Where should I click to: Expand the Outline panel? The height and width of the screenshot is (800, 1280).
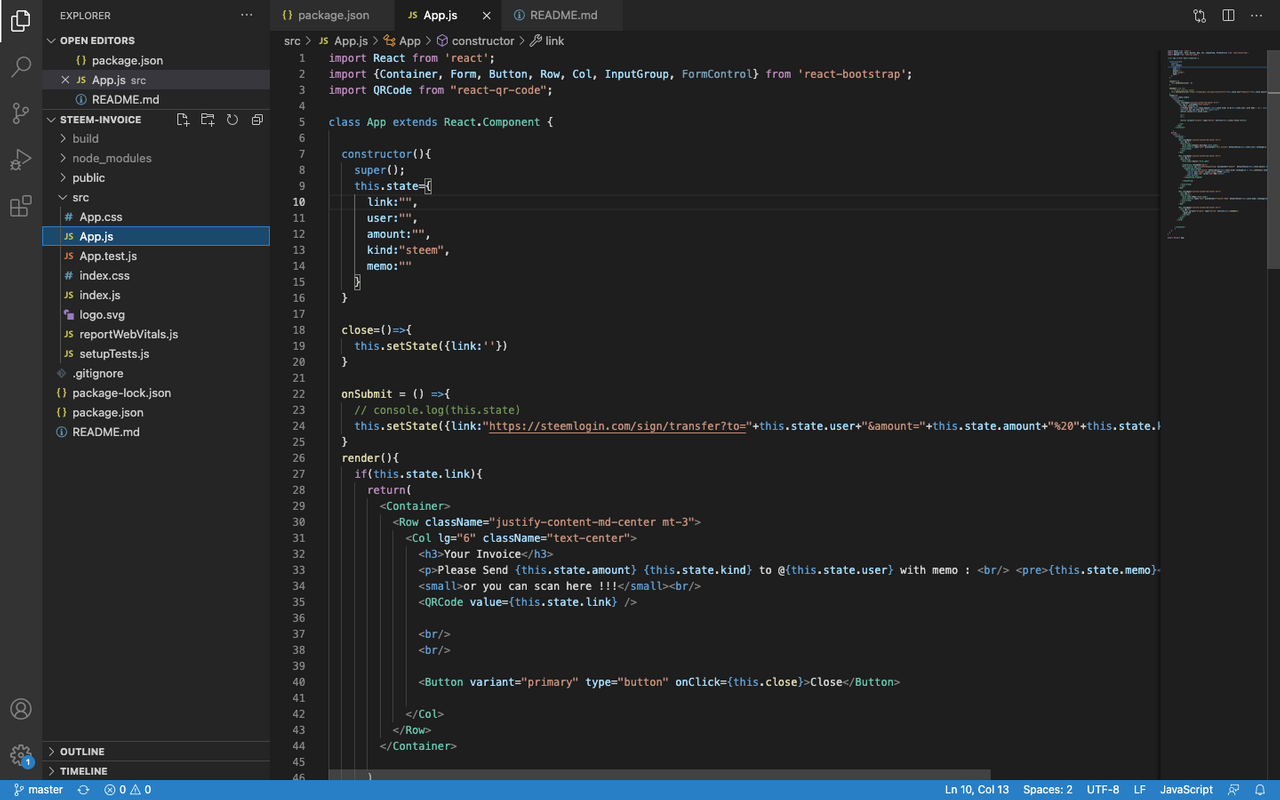(x=156, y=752)
